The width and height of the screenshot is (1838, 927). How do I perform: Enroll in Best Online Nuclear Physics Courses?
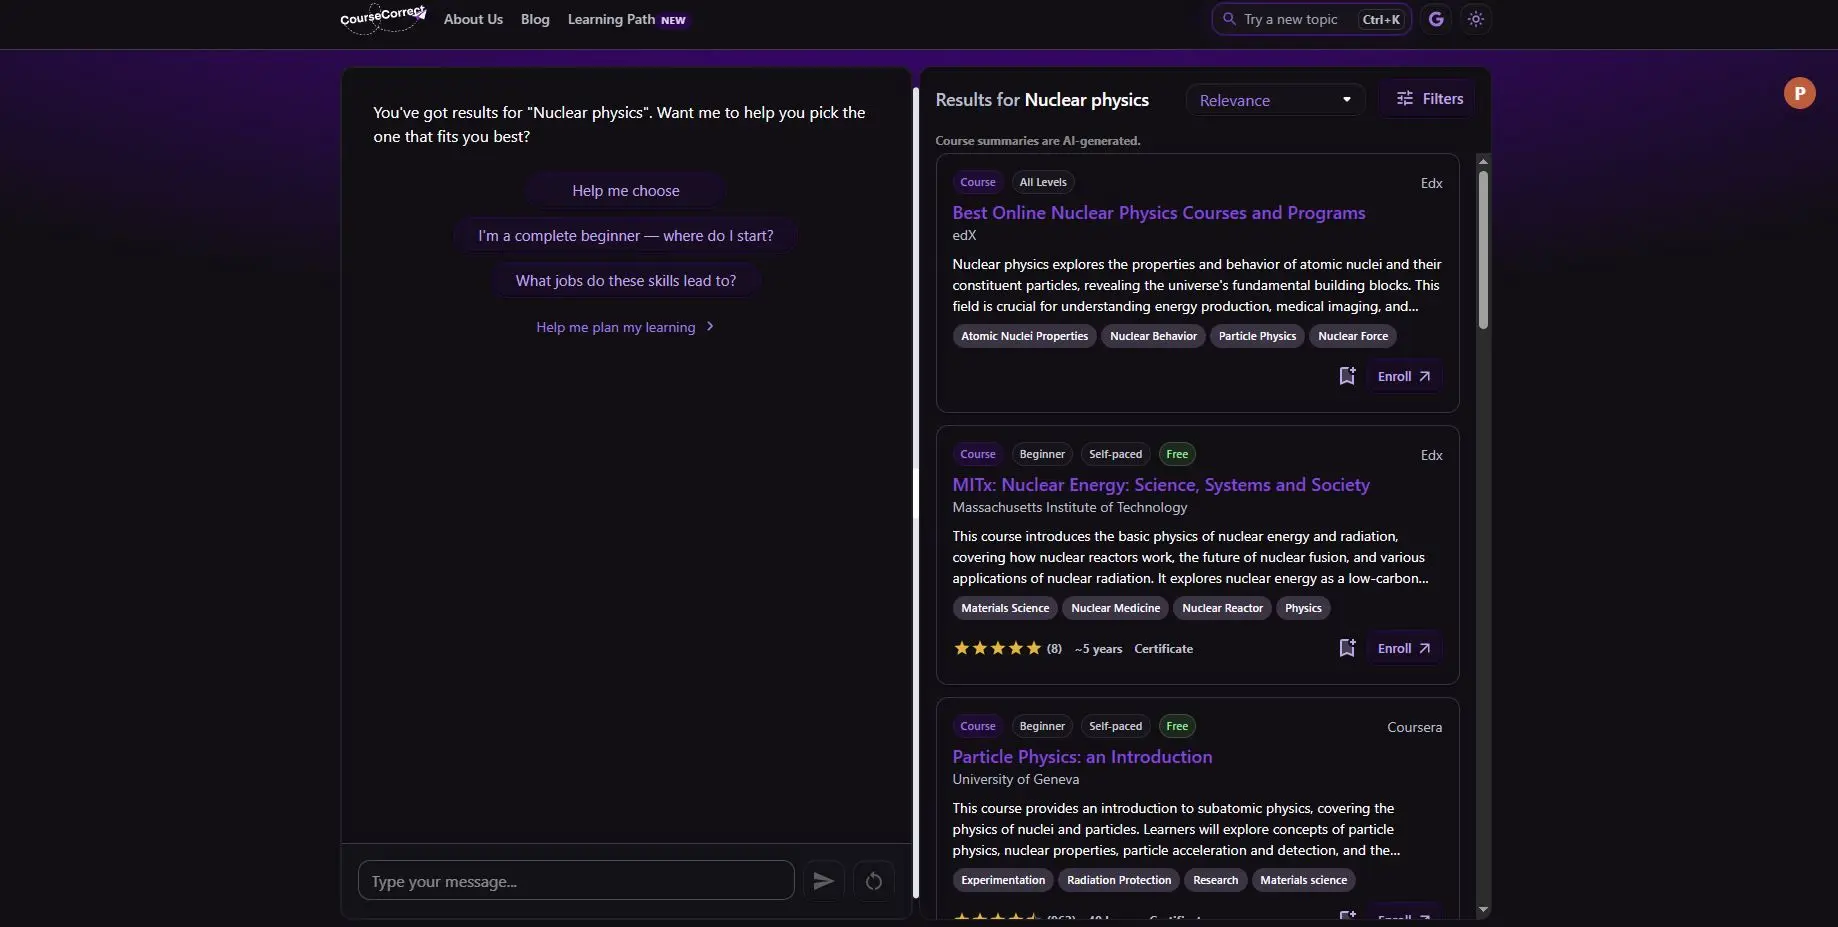[1404, 376]
